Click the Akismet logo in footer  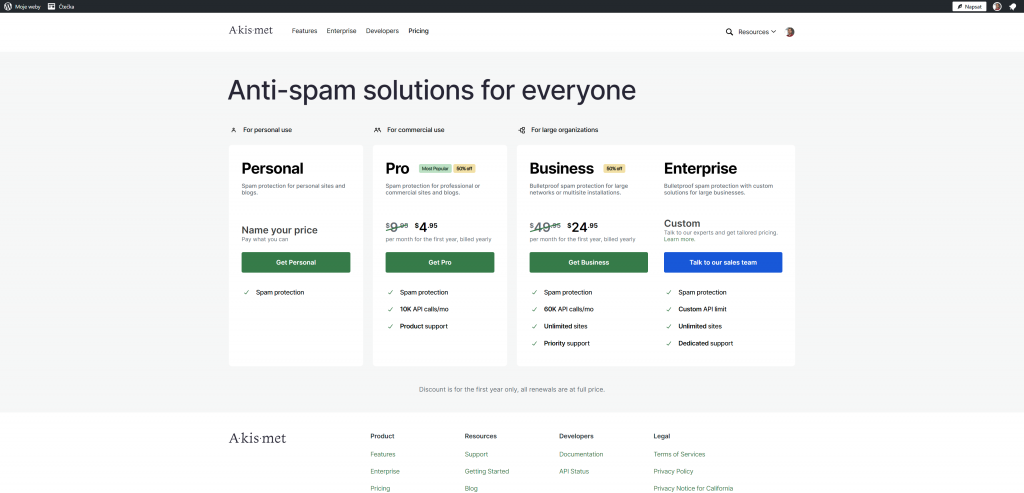point(257,438)
